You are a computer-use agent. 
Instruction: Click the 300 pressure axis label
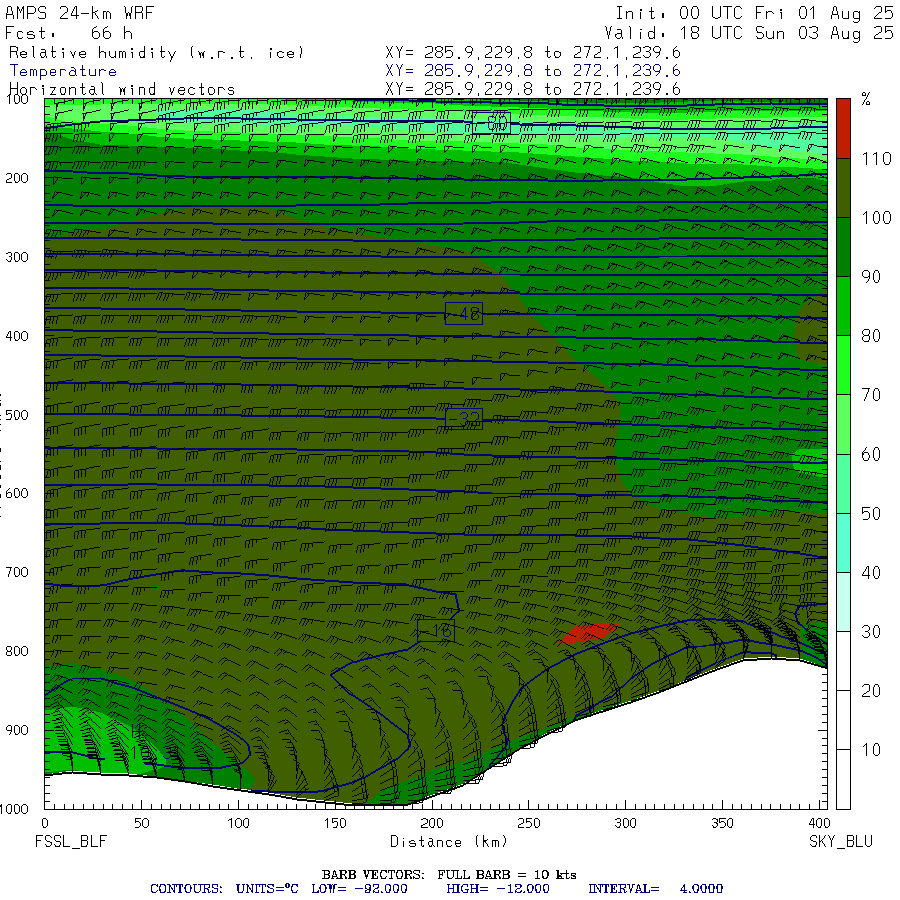point(17,257)
